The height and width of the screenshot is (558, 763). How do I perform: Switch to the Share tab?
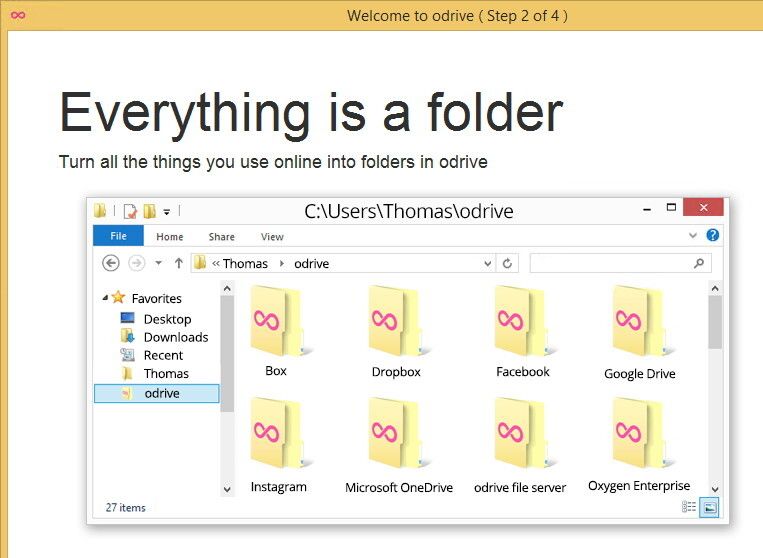(x=221, y=236)
